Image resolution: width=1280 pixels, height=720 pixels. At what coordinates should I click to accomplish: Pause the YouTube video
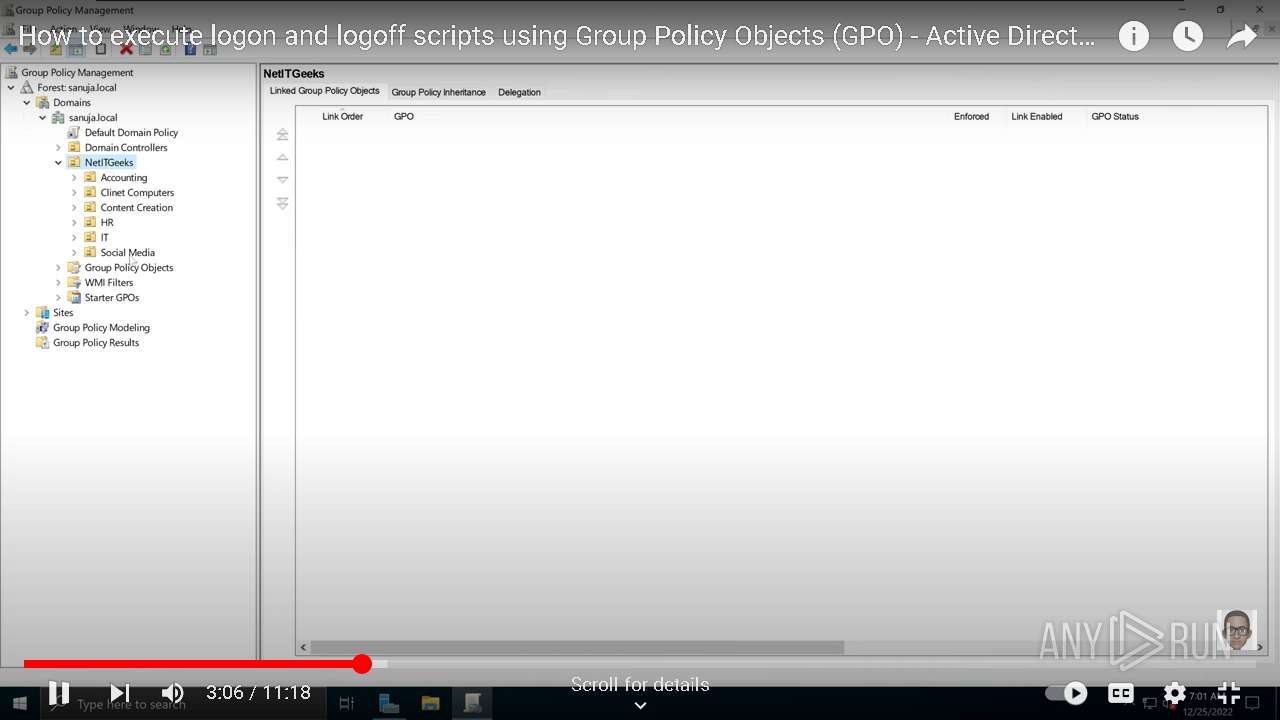coord(59,692)
